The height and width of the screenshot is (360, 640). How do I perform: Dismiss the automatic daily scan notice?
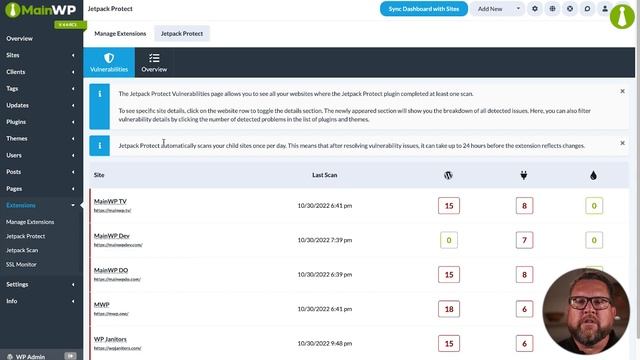tap(622, 143)
